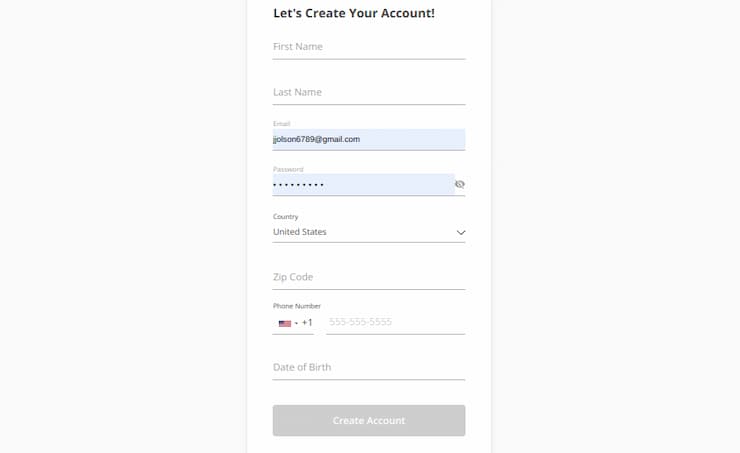Click the small Password label
Viewport: 740px width, 453px height.
click(288, 169)
